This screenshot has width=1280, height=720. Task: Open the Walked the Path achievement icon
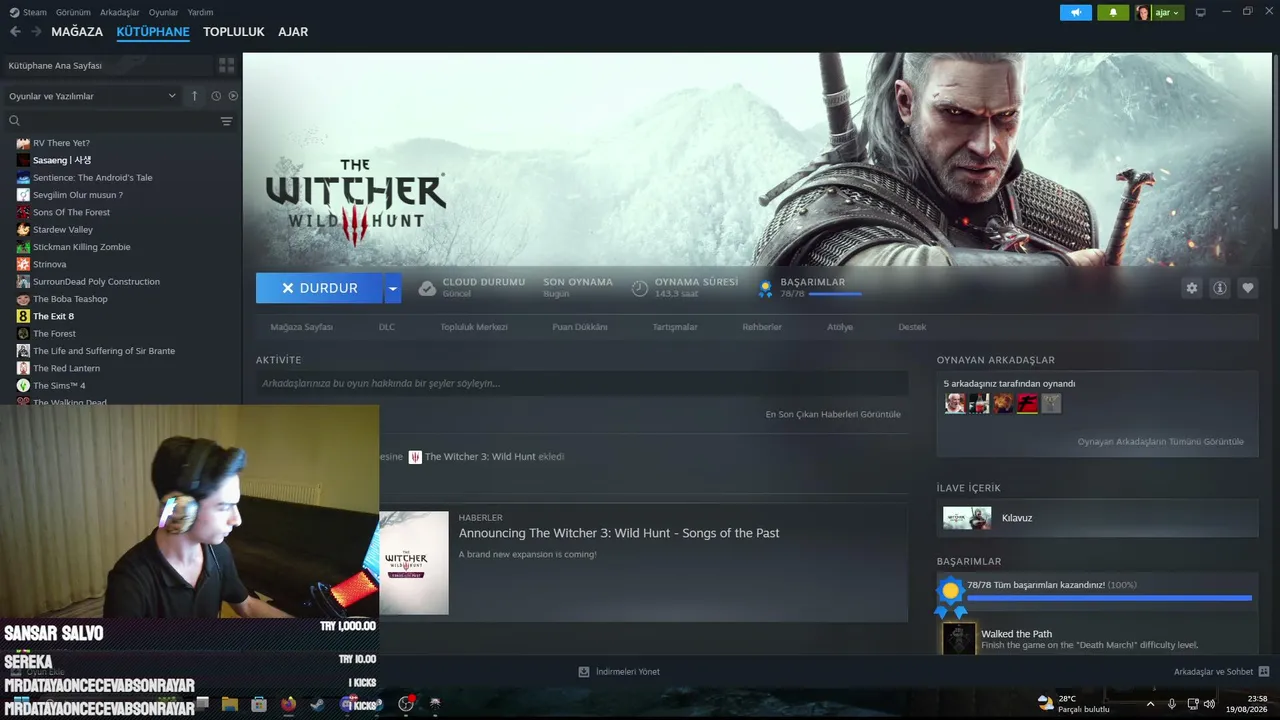click(959, 639)
